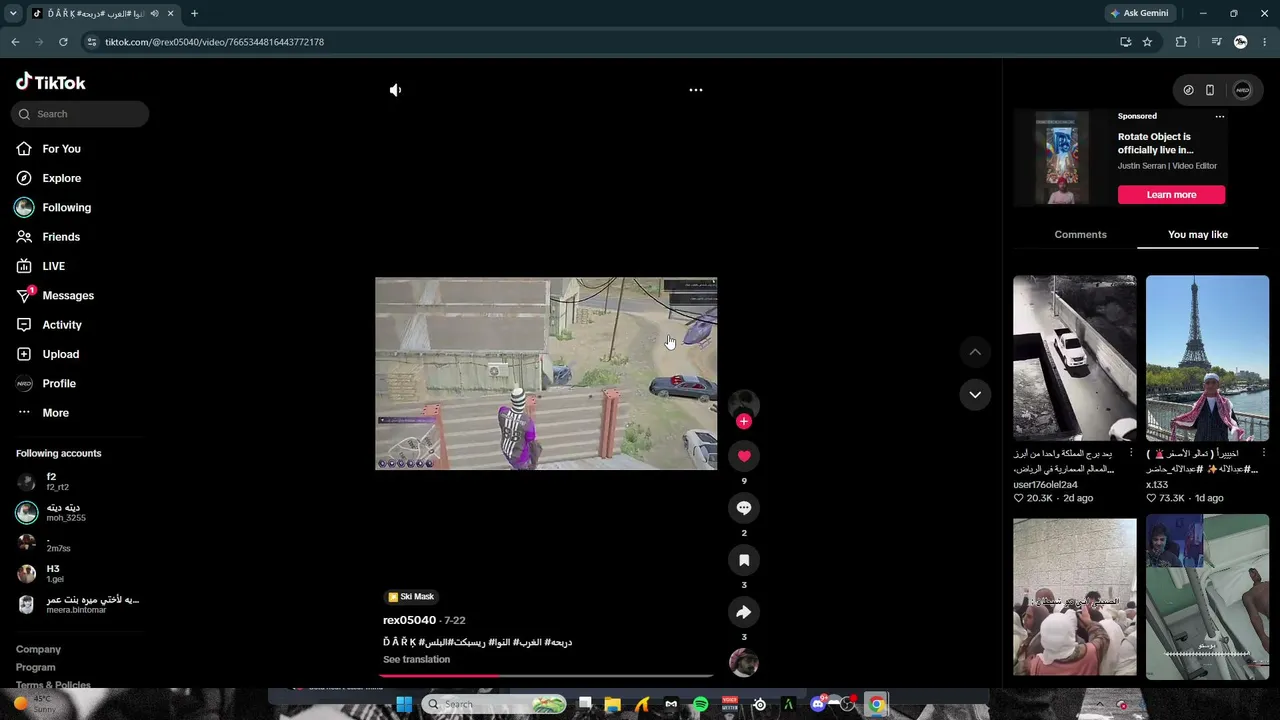This screenshot has width=1280, height=720.
Task: Open the white car on bridge video
Action: point(1075,358)
